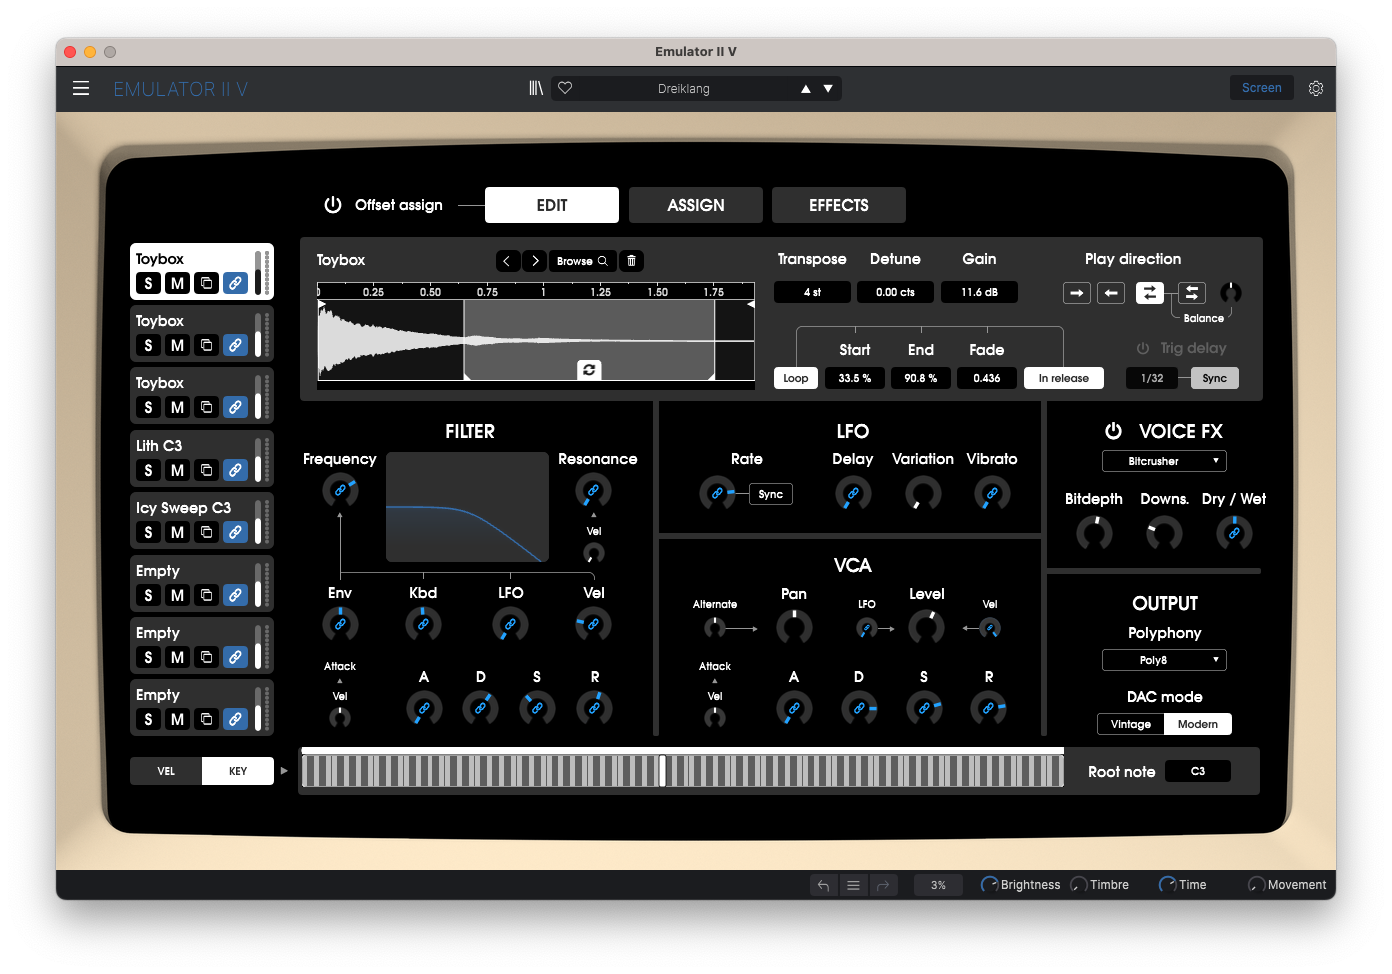The height and width of the screenshot is (974, 1392).
Task: Switch to the EFFECTS tab
Action: point(839,205)
